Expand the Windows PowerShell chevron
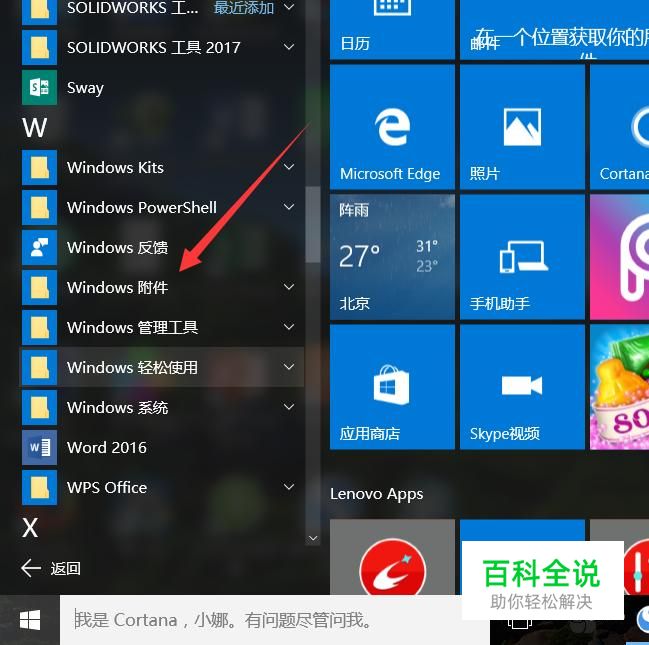Viewport: 649px width, 645px height. 289,207
